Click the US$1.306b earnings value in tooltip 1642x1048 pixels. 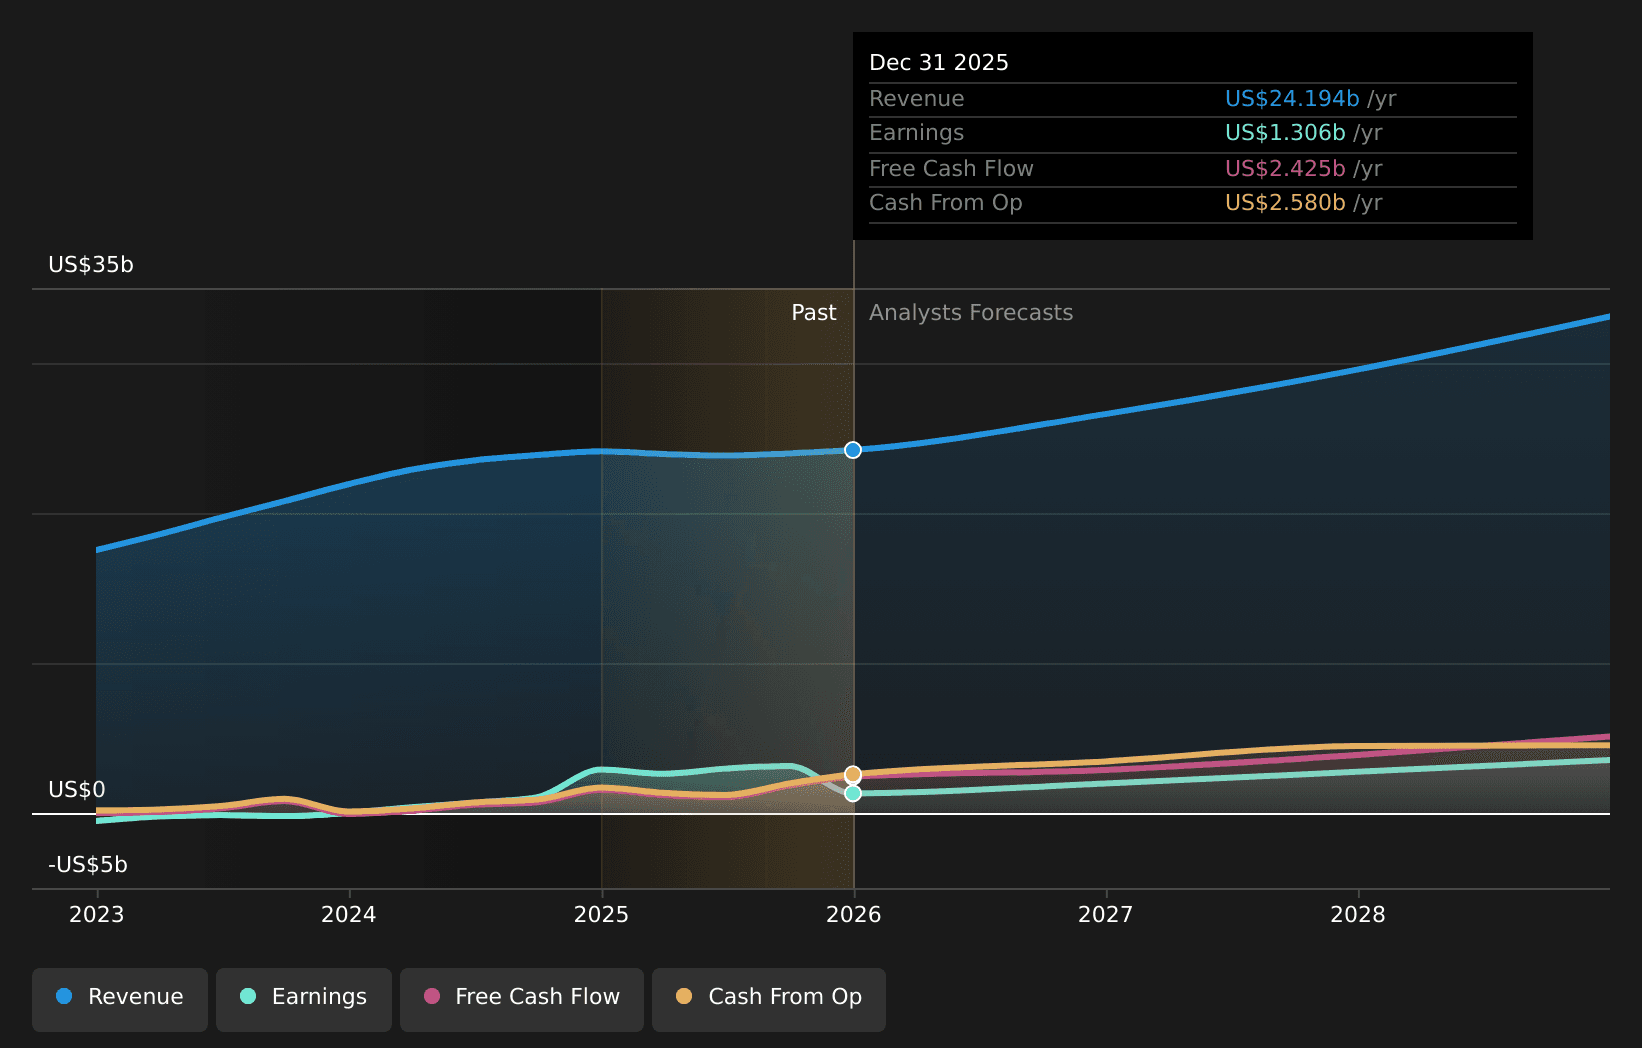(1285, 133)
